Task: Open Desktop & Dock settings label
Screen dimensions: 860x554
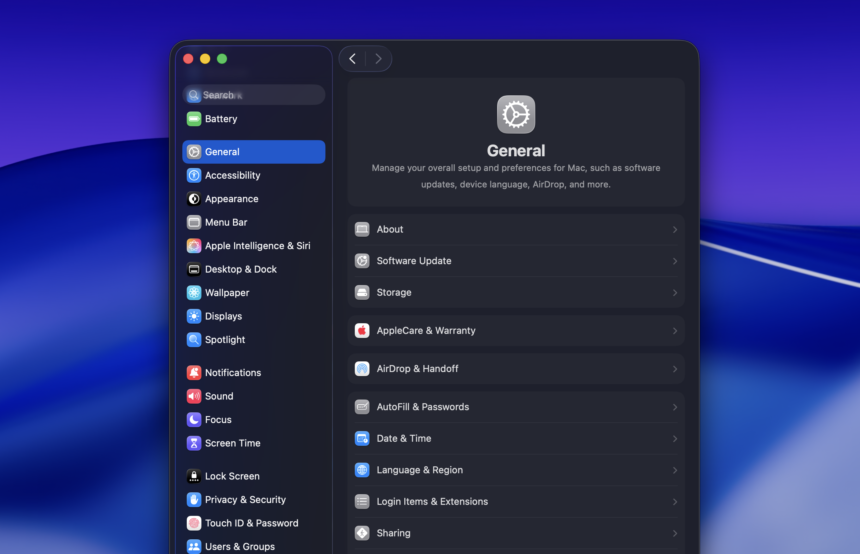Action: click(241, 269)
